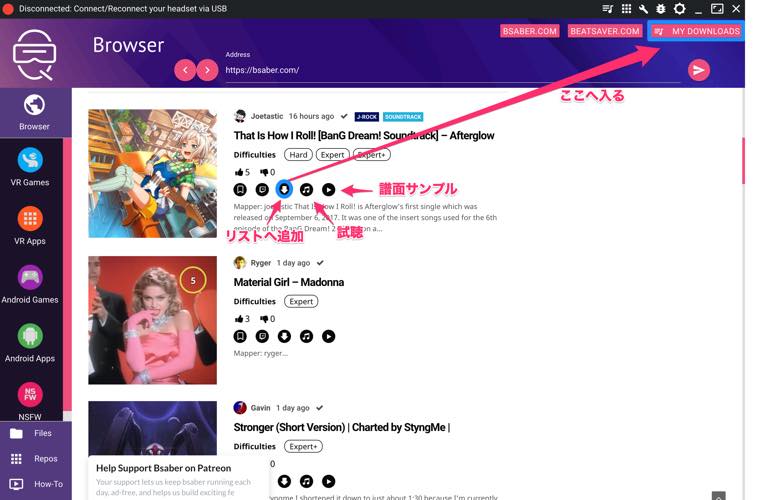Click the send arrow to load address

[x=699, y=70]
